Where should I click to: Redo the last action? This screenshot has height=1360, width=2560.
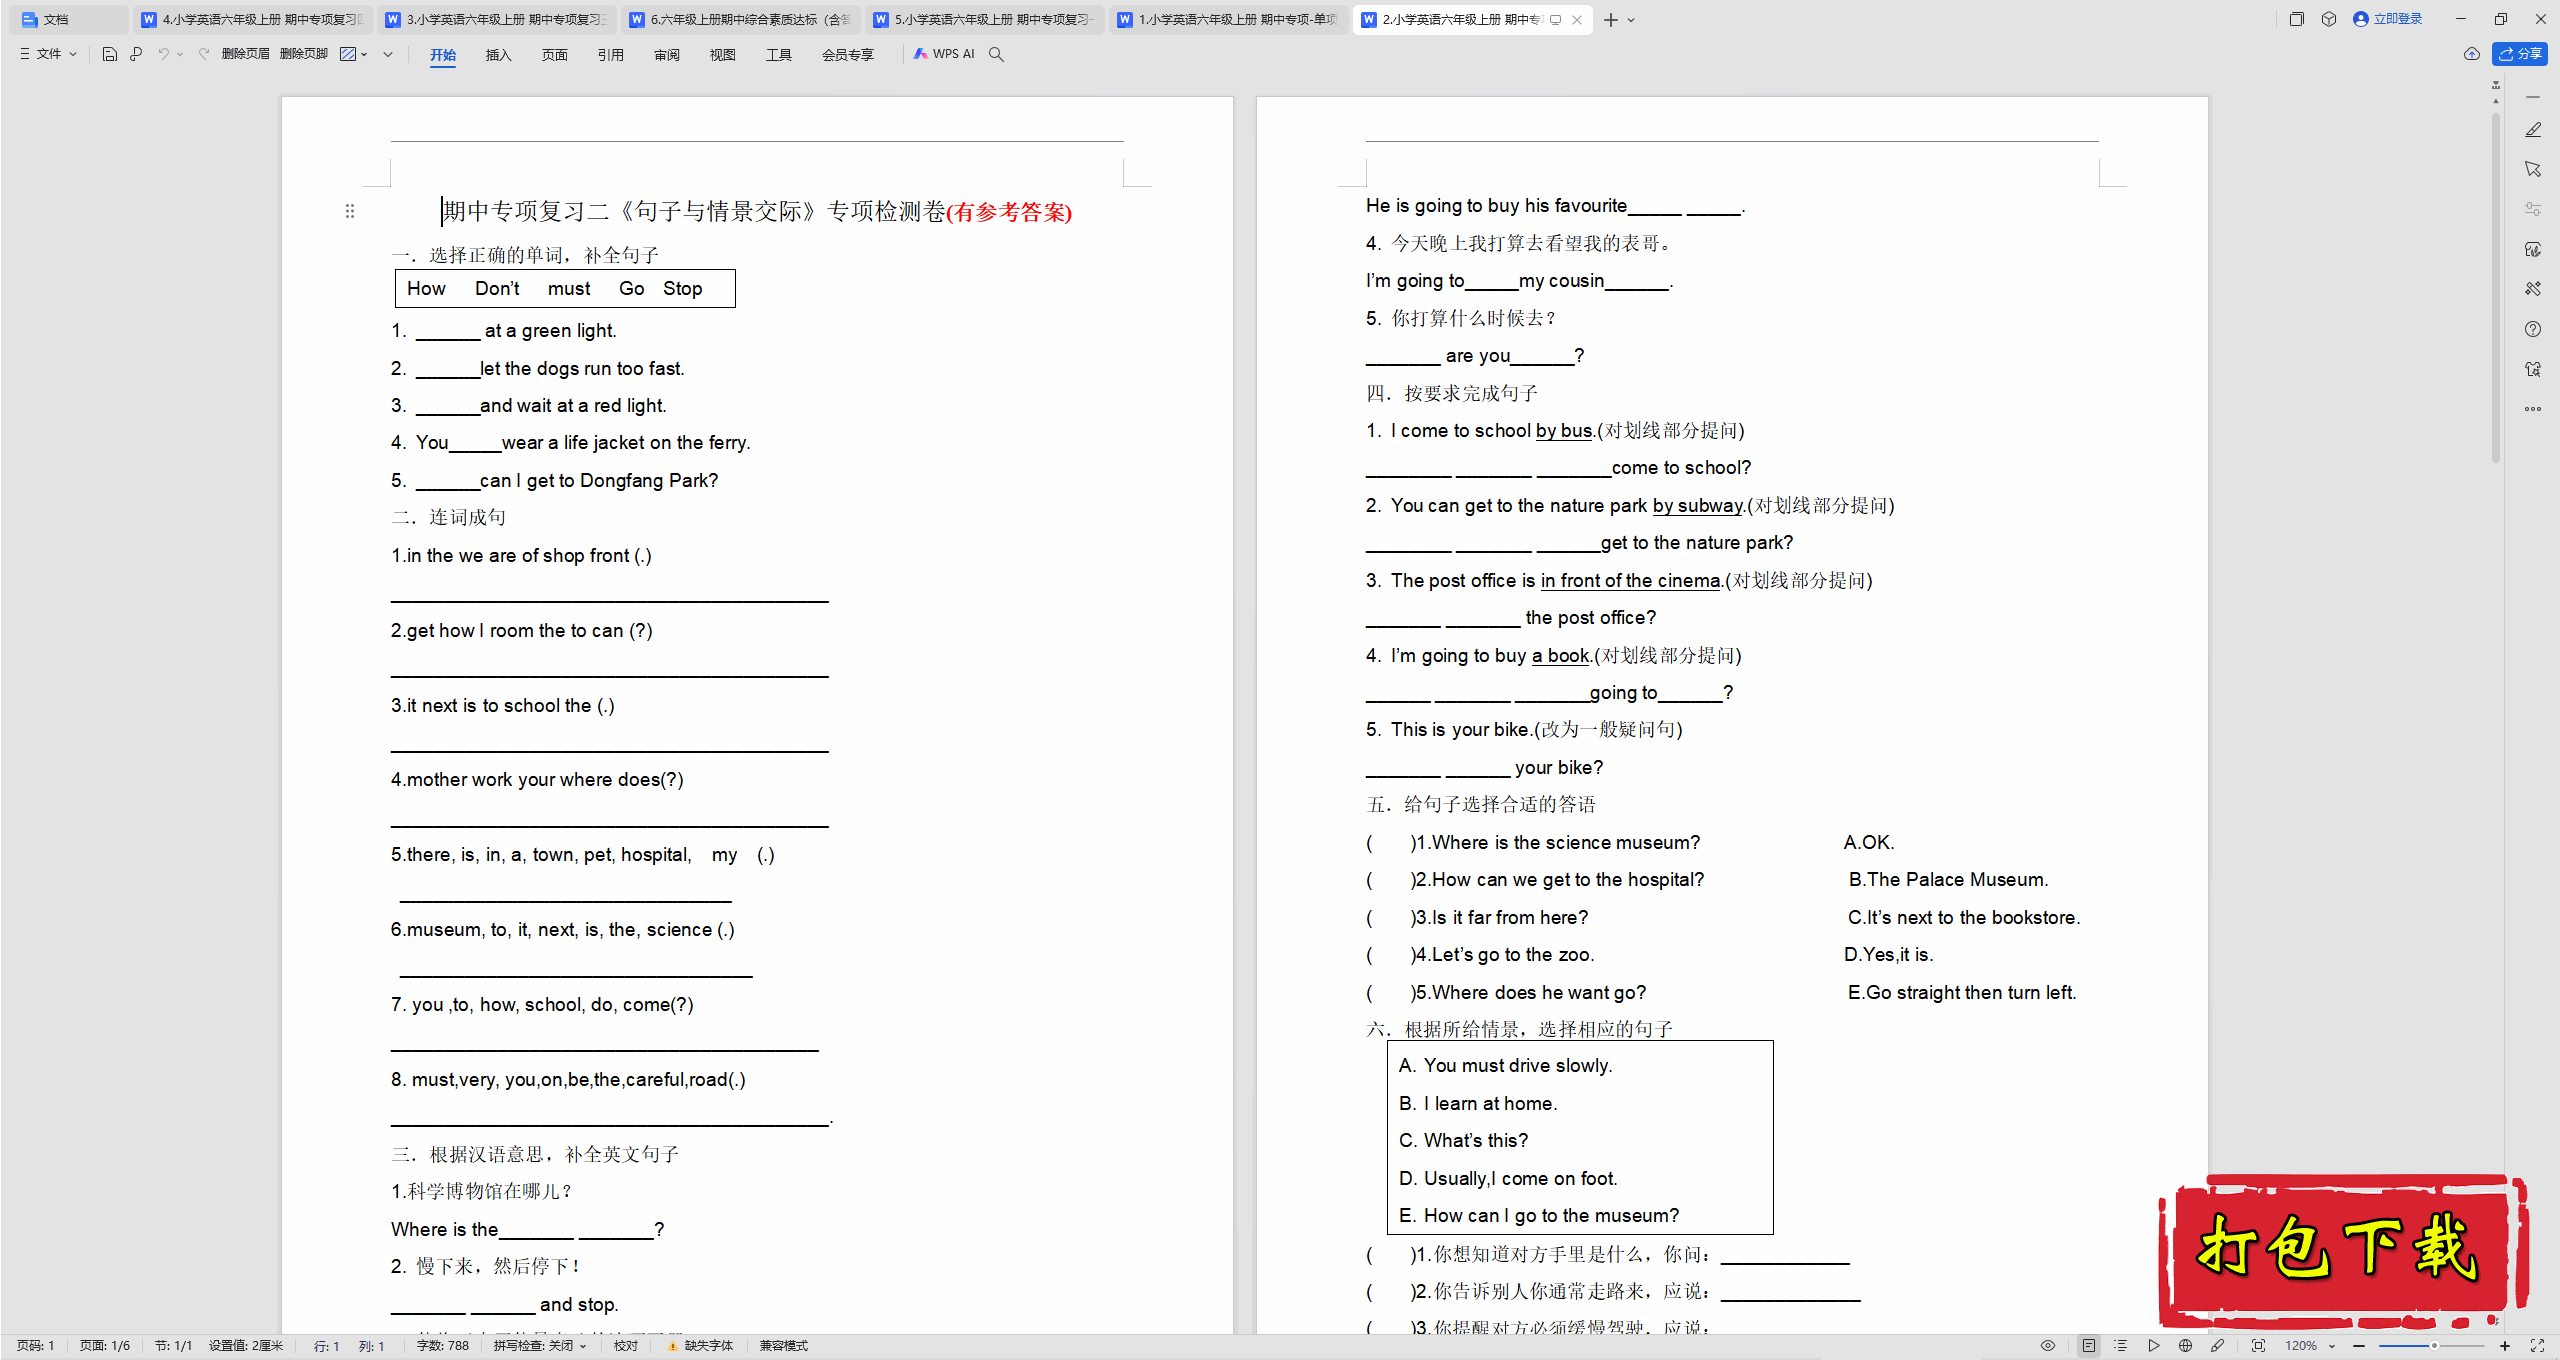click(204, 54)
